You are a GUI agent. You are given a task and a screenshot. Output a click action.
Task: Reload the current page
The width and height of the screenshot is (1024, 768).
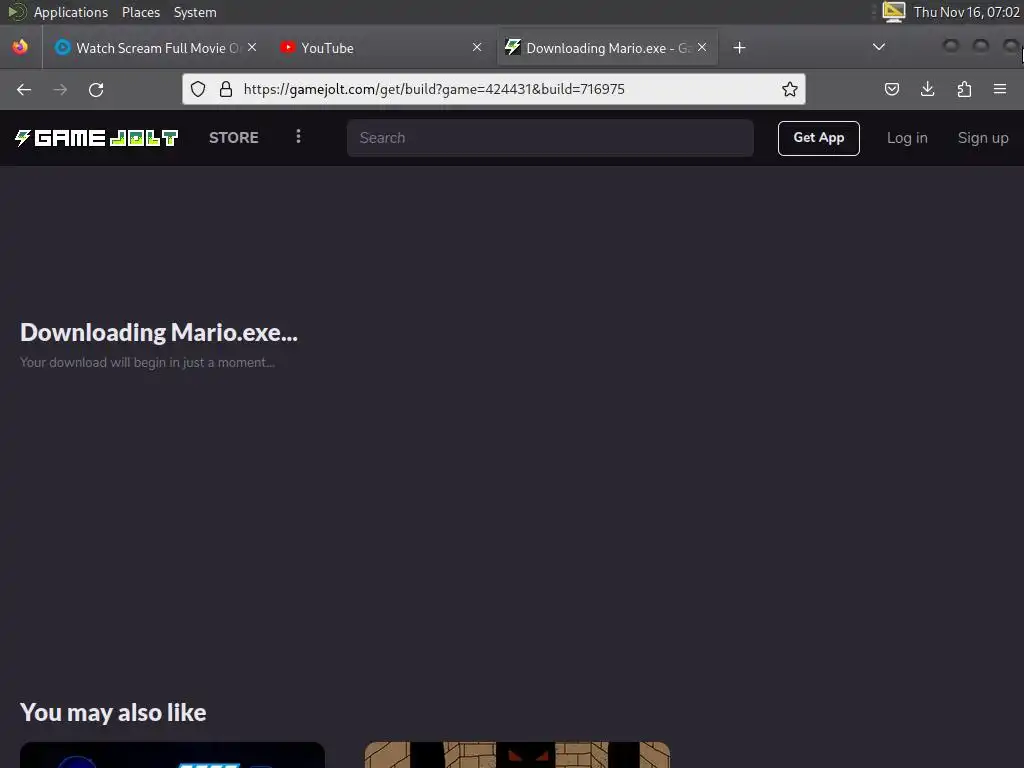[x=96, y=89]
